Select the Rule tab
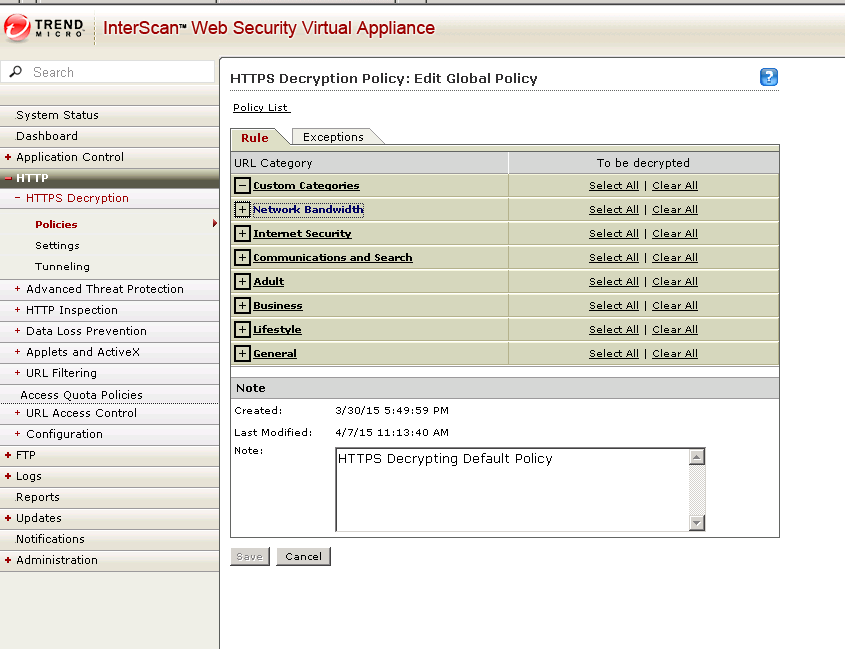Screen dimensions: 845x649 [255, 137]
